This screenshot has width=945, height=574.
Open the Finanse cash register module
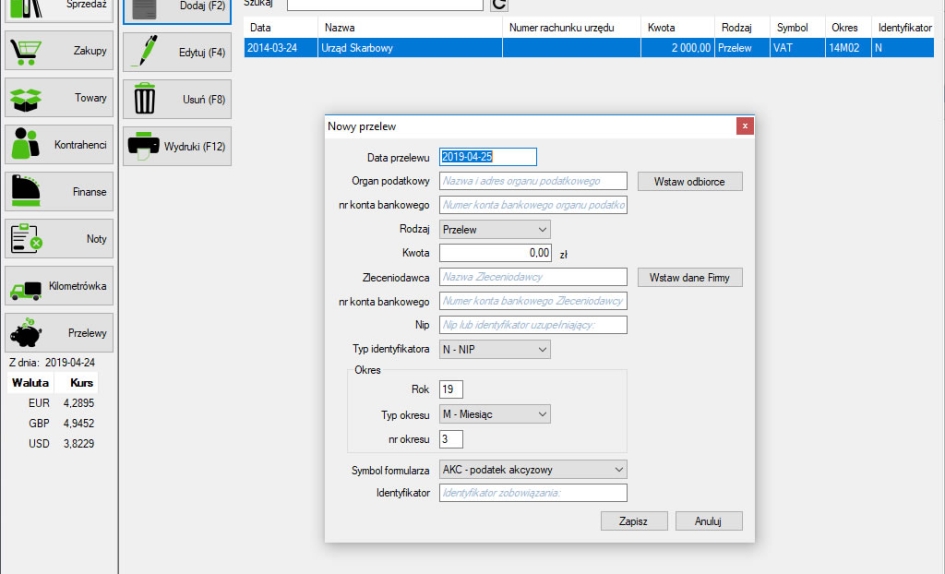[x=59, y=192]
